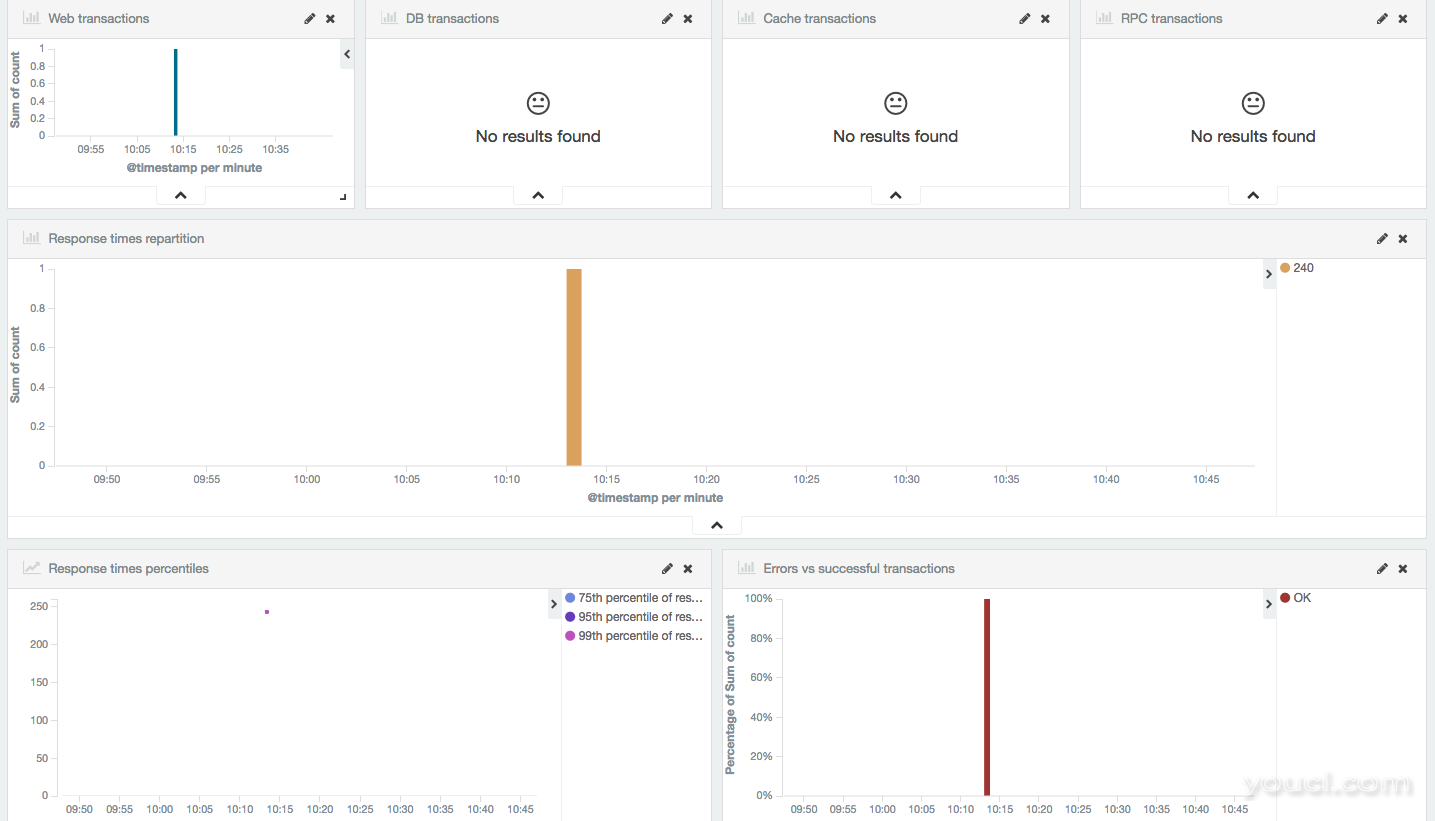The height and width of the screenshot is (821, 1435).
Task: Click the Response times percentiles line icon
Action: [31, 568]
